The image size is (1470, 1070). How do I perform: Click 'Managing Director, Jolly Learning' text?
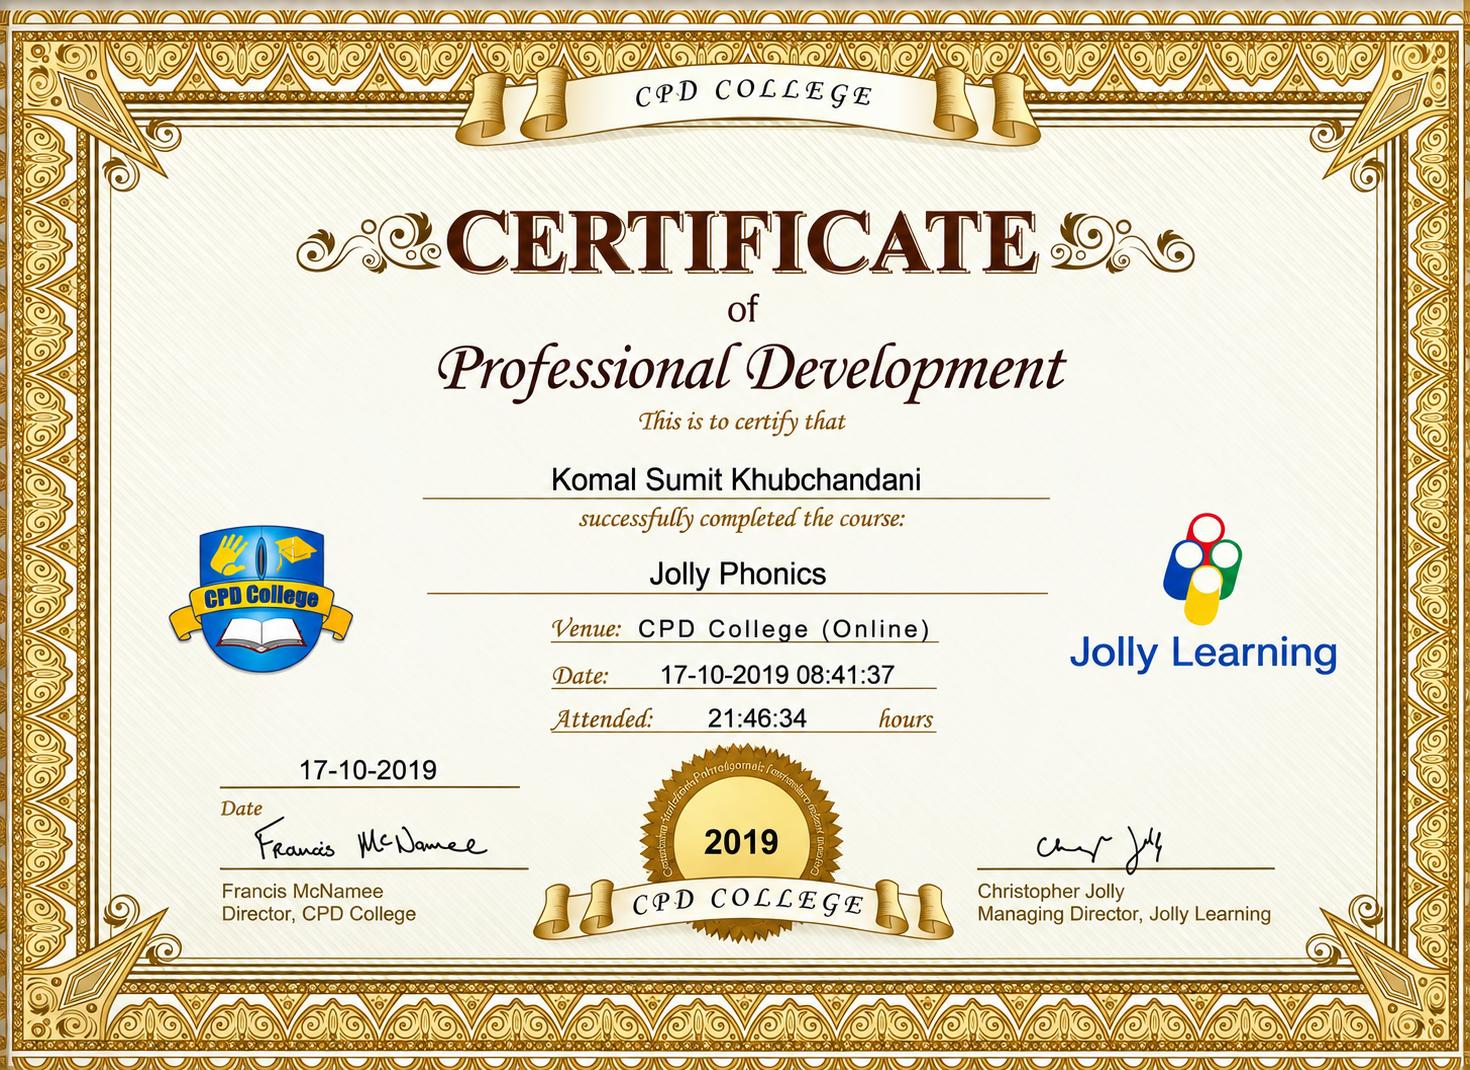pos(1124,914)
